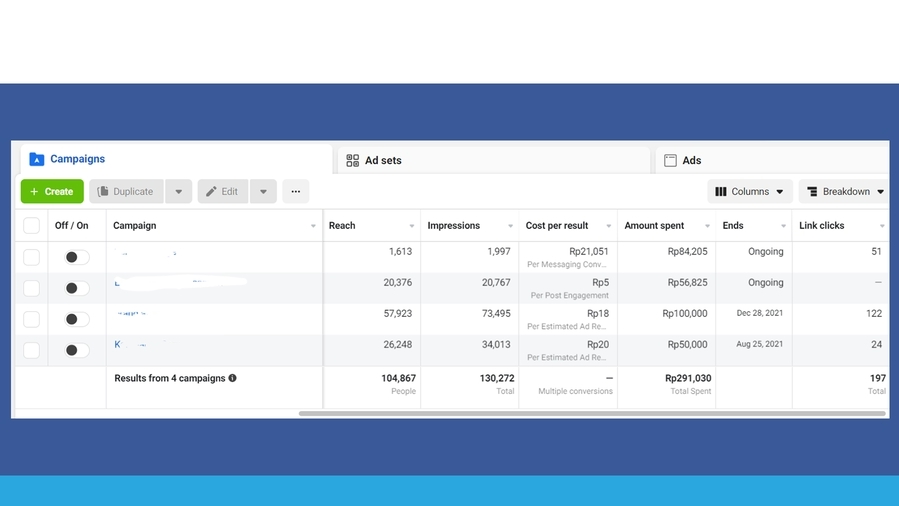Screen dimensions: 899x506
Task: Sort by the Reach column header
Action: 342,226
